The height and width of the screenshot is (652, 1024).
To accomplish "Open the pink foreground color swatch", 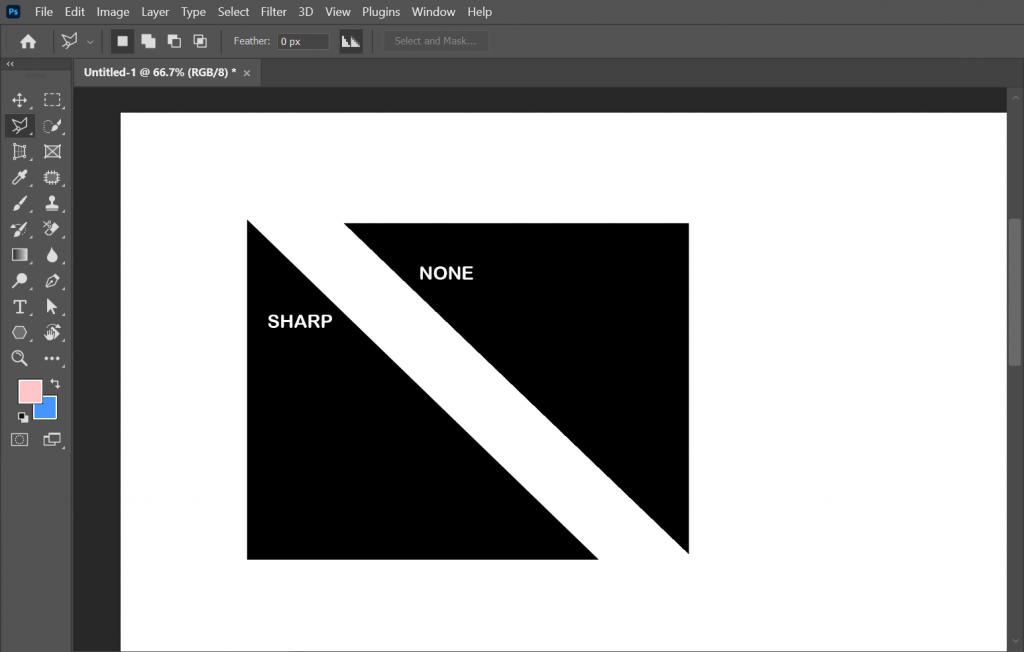I will (x=29, y=391).
